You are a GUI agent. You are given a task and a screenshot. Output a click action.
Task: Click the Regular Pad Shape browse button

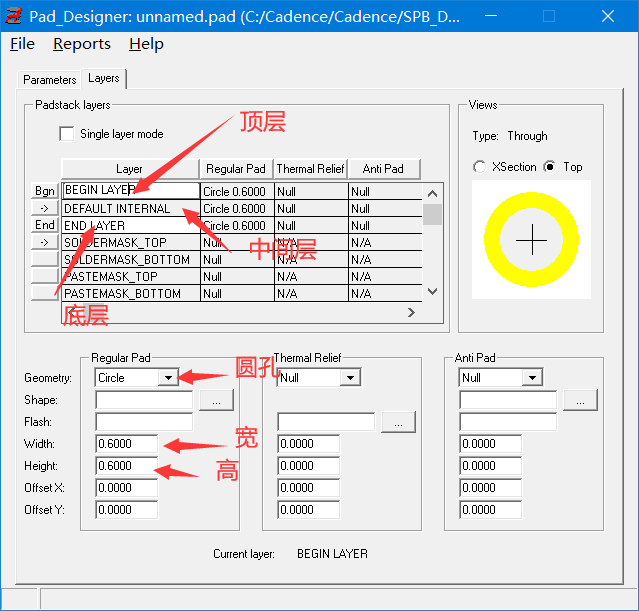(x=215, y=400)
